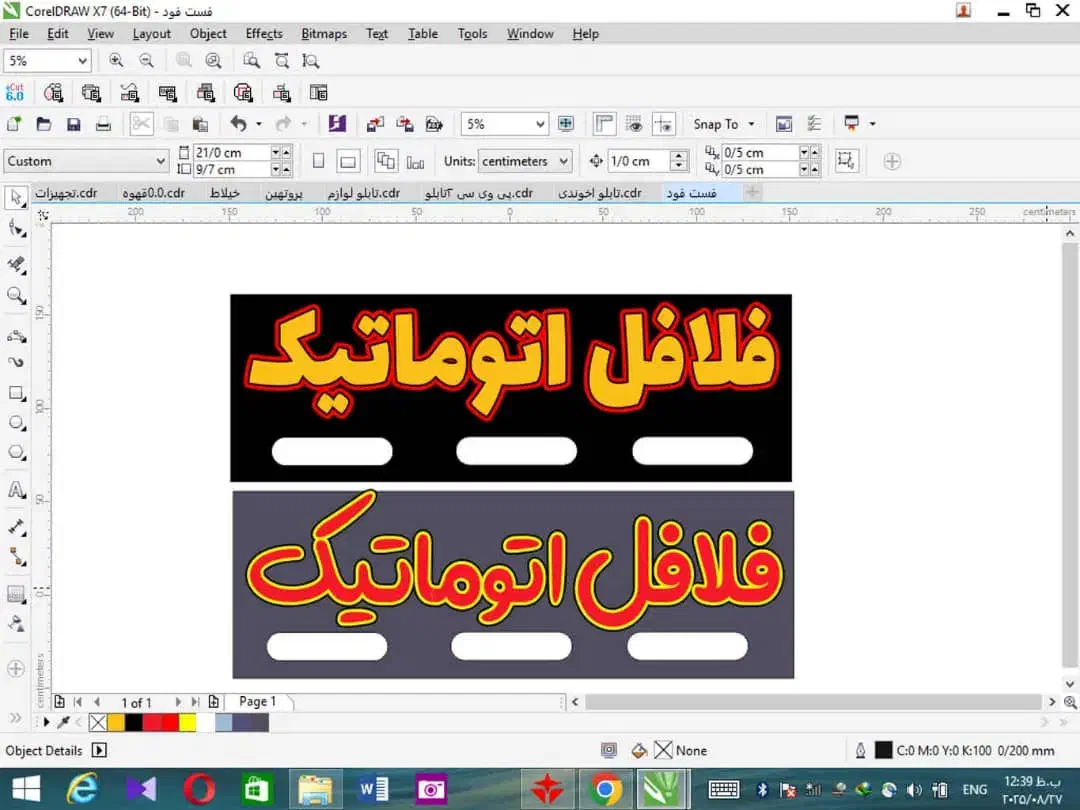Click the Zoom In magnifier icon
This screenshot has height=810, width=1080.
click(x=116, y=61)
